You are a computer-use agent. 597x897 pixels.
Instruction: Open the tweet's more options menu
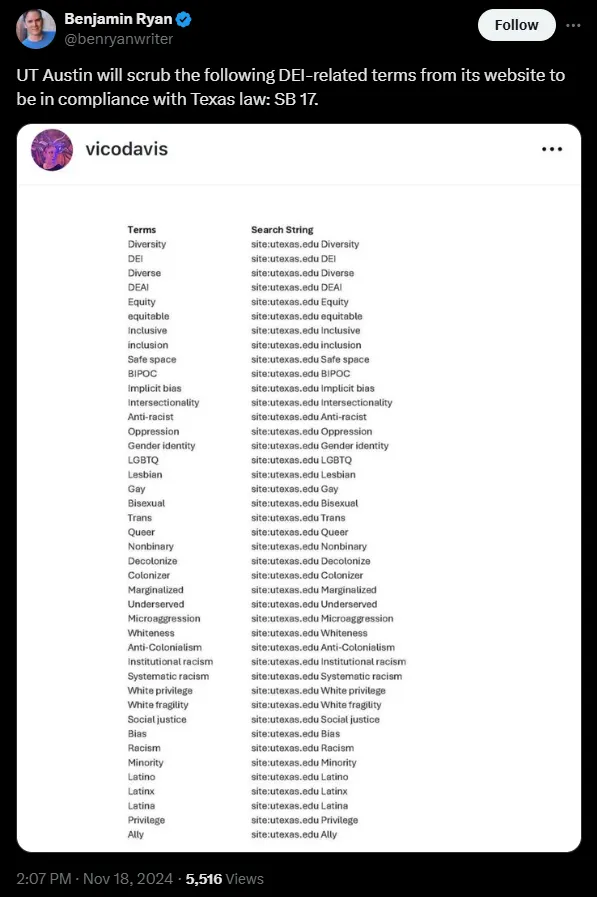click(x=573, y=25)
